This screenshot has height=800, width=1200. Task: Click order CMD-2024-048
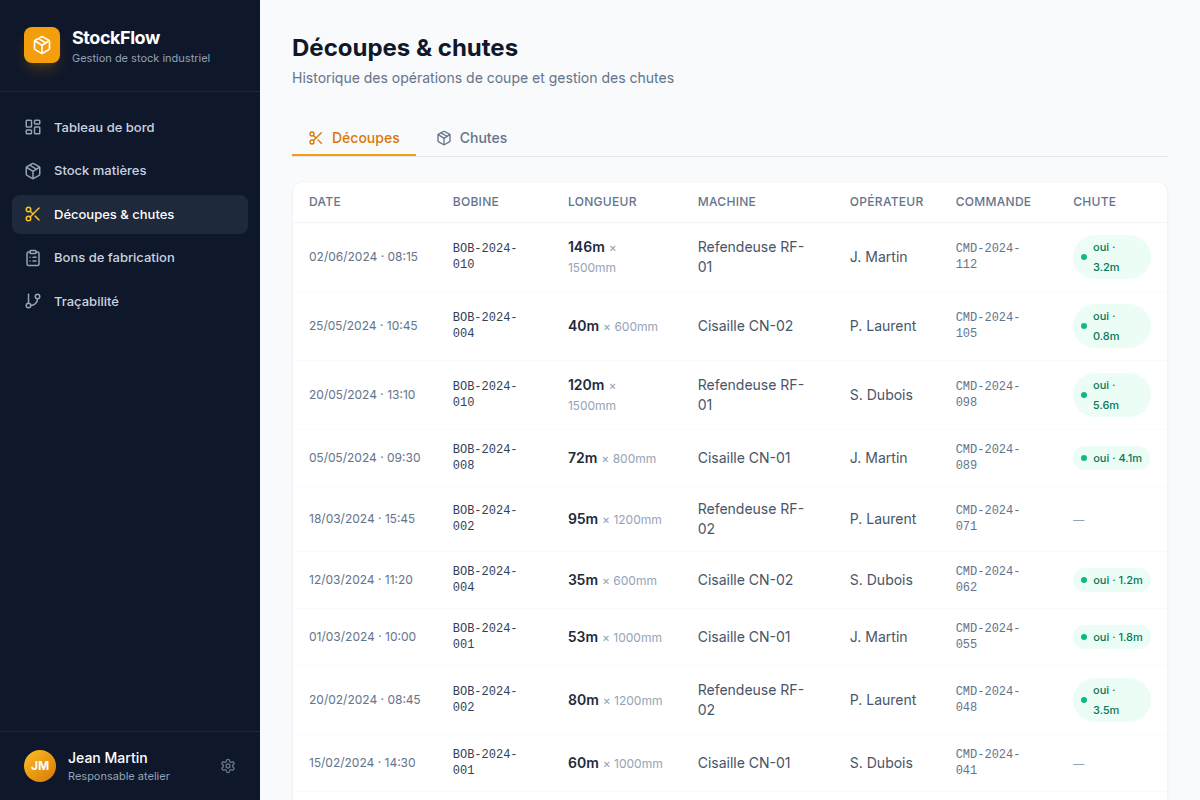988,700
